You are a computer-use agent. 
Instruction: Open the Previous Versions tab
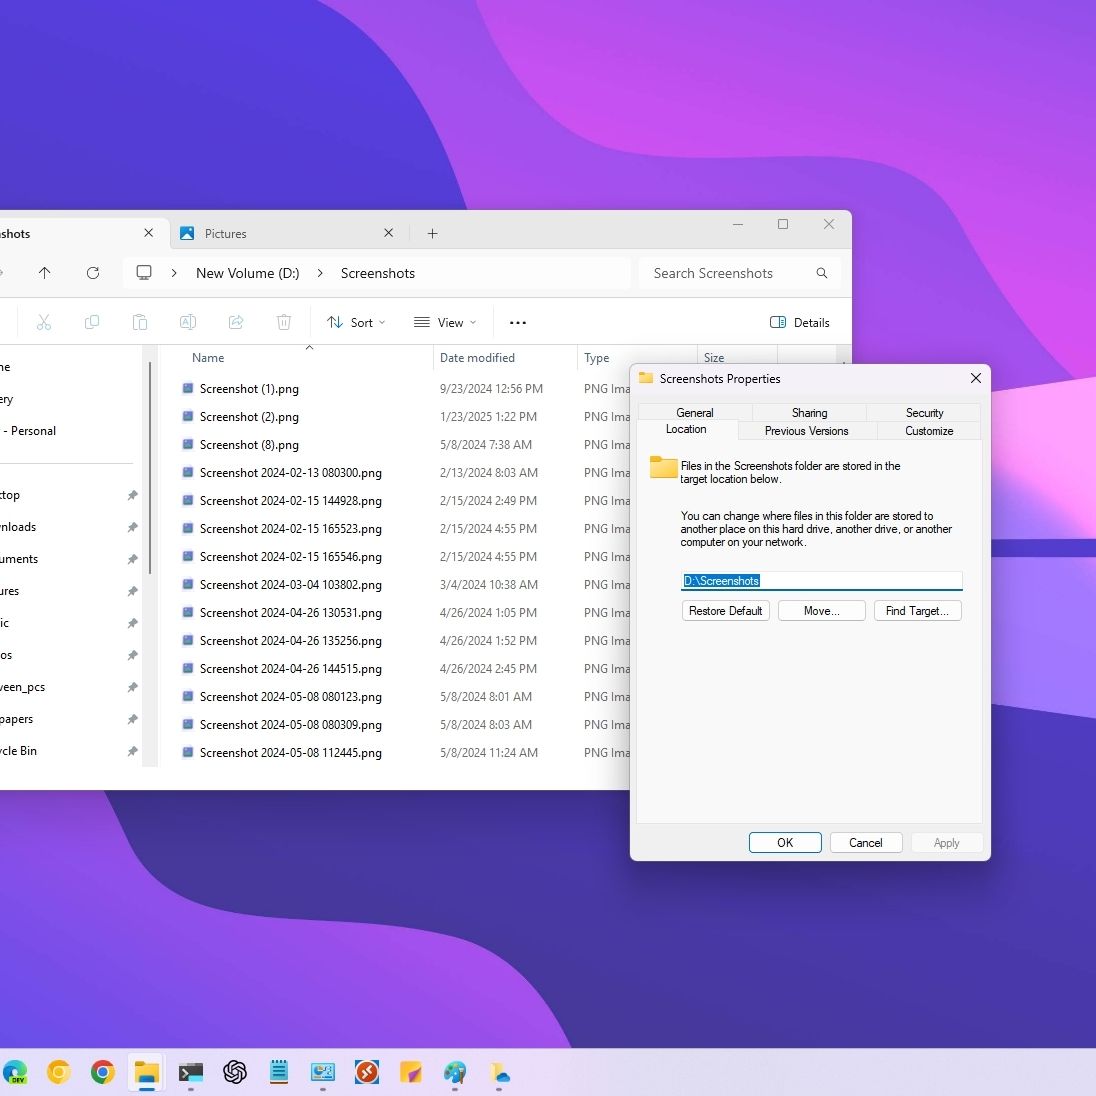806,431
